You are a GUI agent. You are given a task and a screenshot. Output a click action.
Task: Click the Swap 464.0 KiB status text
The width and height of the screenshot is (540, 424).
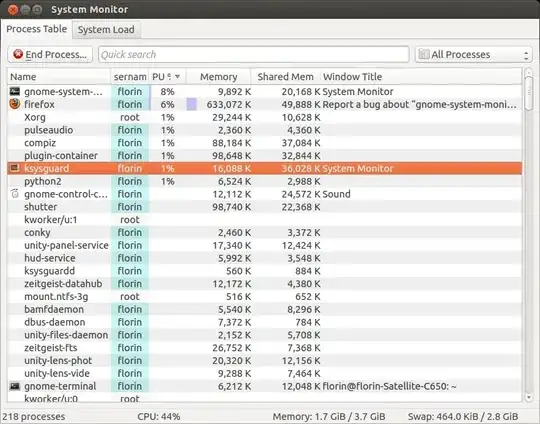(463, 416)
